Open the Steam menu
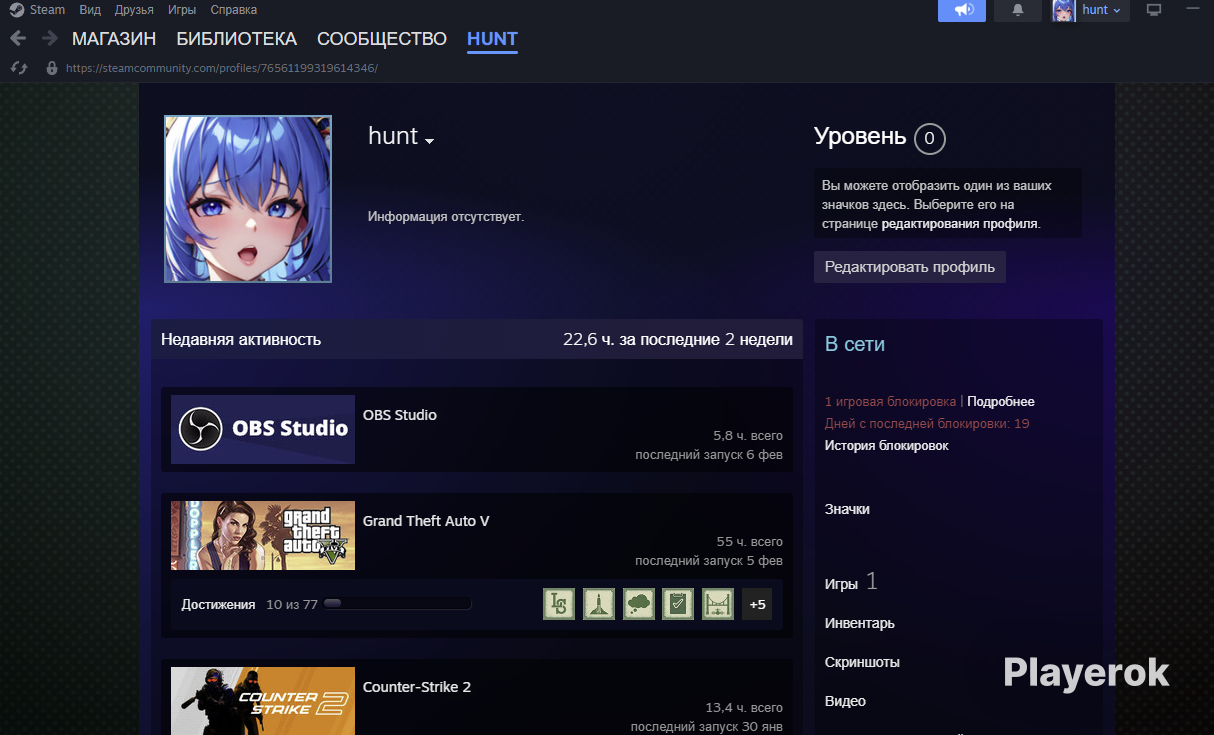The width and height of the screenshot is (1214, 735). tap(47, 10)
